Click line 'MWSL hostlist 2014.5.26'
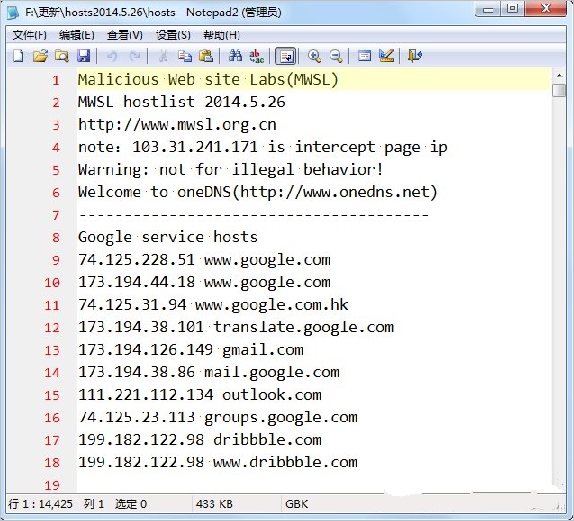574x521 pixels. point(182,102)
